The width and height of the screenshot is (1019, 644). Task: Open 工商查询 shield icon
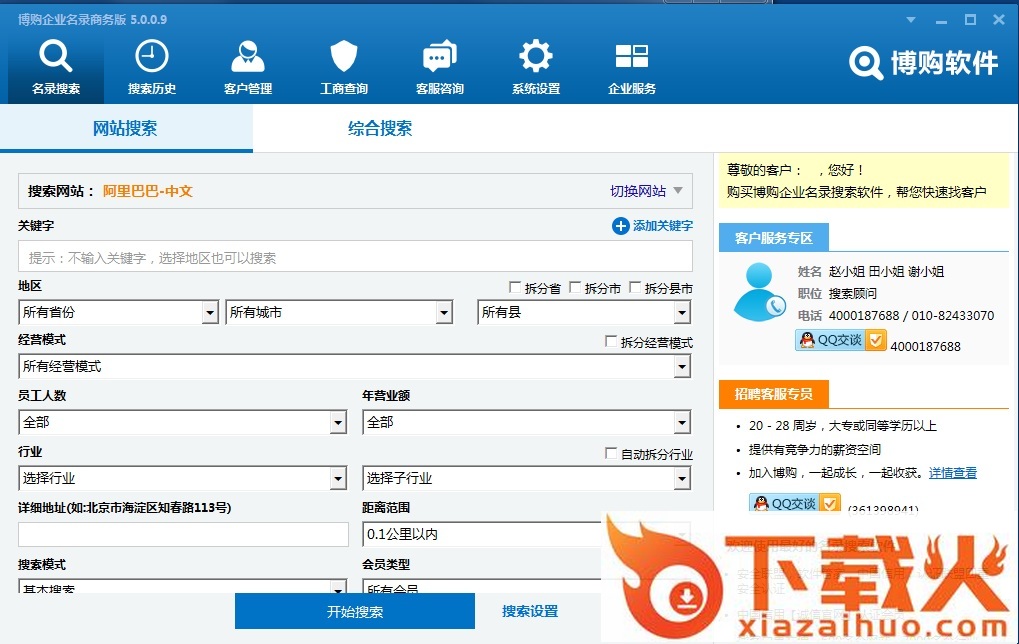(344, 57)
